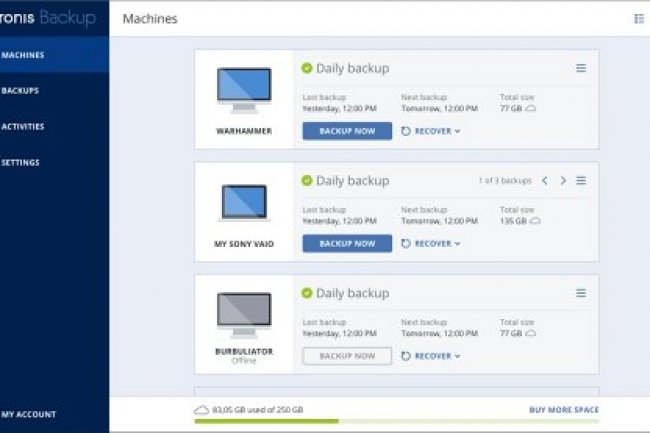
Task: Click the Acronis Backup logo
Action: pos(48,18)
